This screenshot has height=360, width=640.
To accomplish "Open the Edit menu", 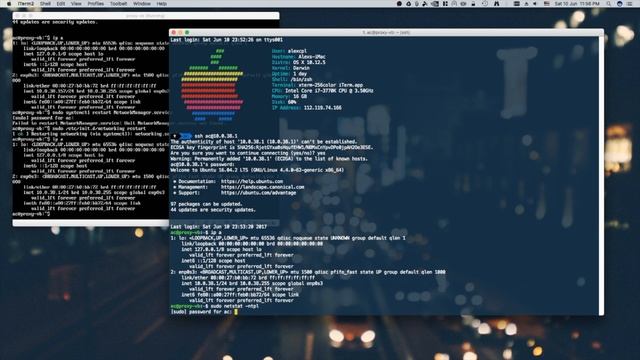I will [x=61, y=4].
